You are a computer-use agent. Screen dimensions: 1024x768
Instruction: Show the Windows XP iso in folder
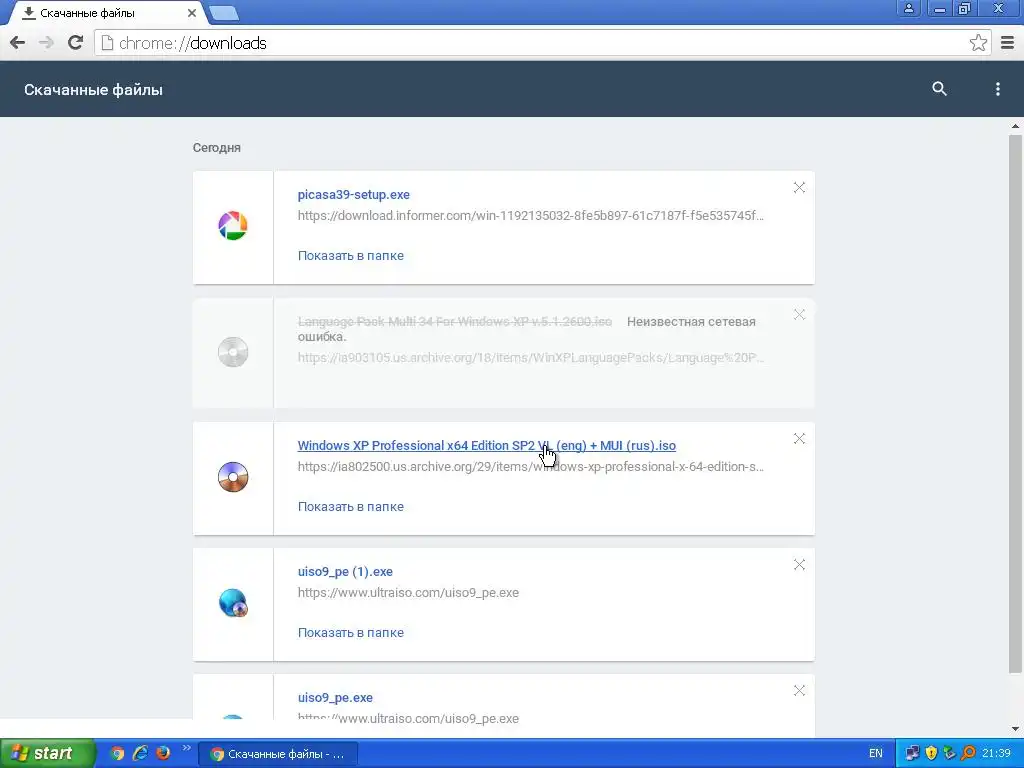pyautogui.click(x=351, y=506)
